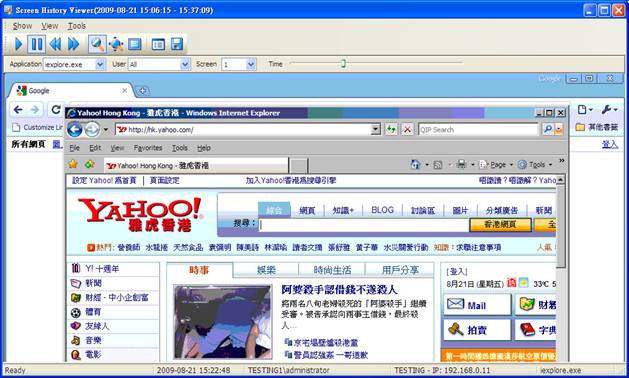Click the window layout icon beside save
Image resolution: width=629 pixels, height=378 pixels.
coord(158,44)
